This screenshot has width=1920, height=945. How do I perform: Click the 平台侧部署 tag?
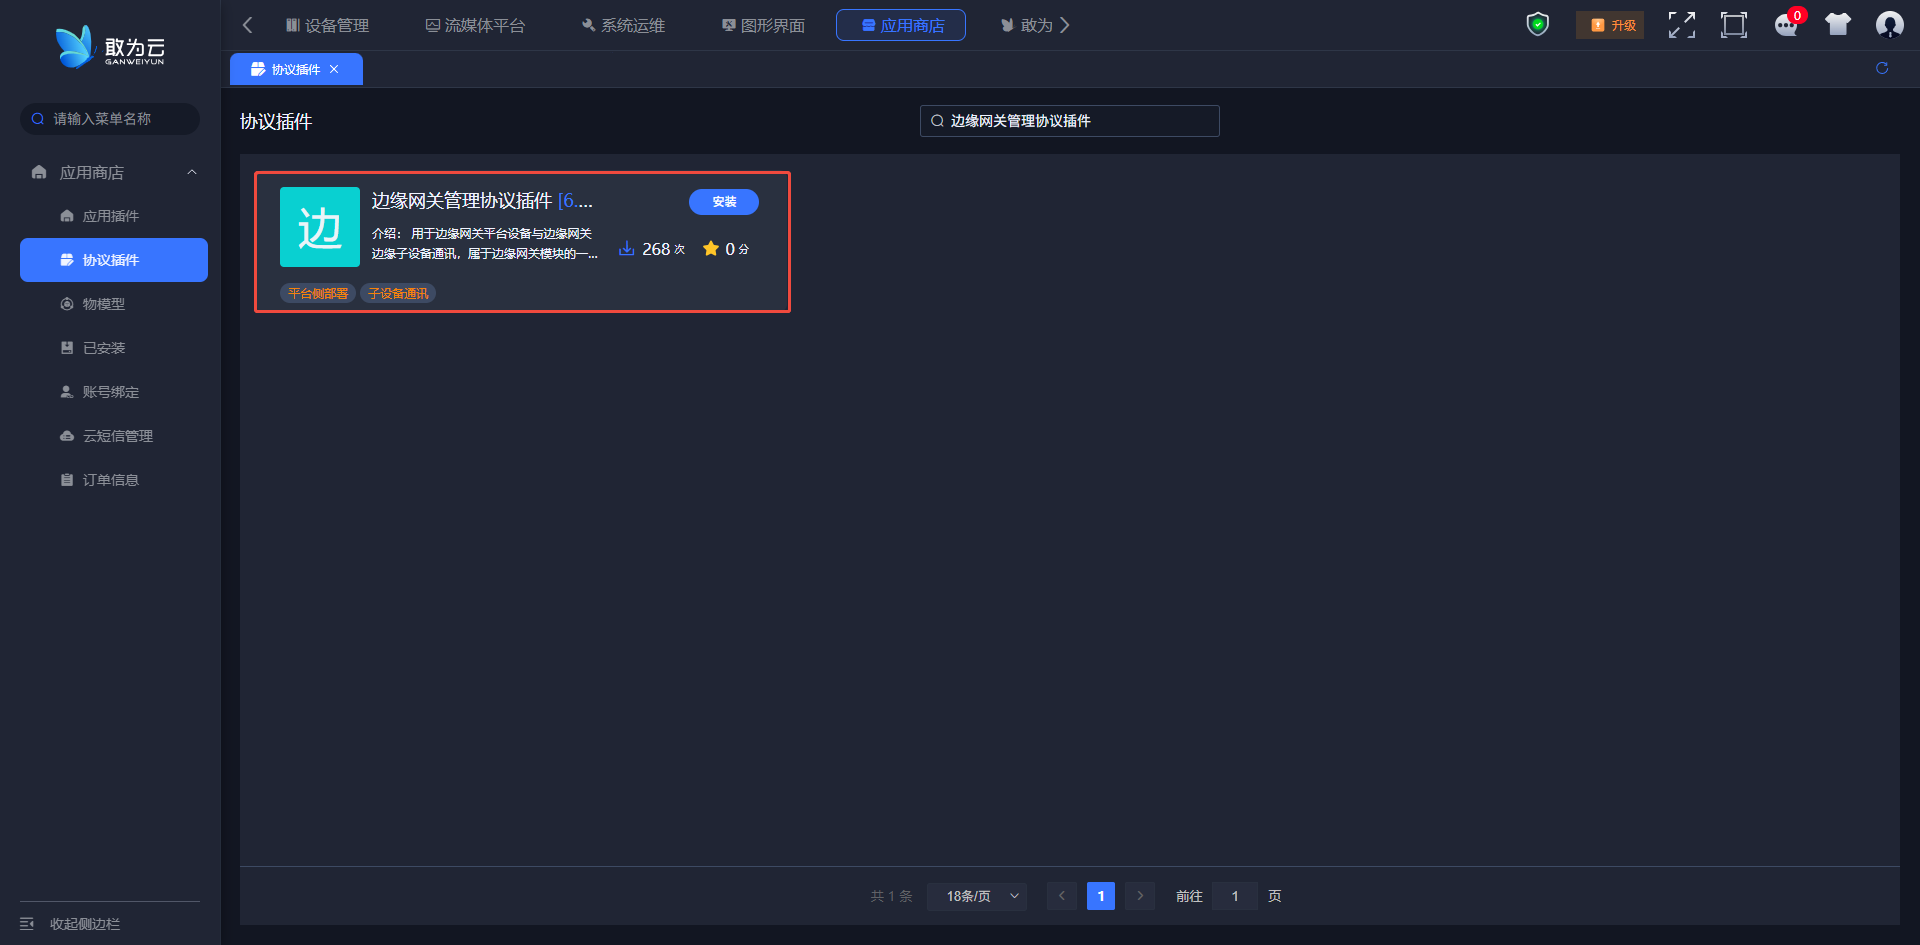(318, 293)
